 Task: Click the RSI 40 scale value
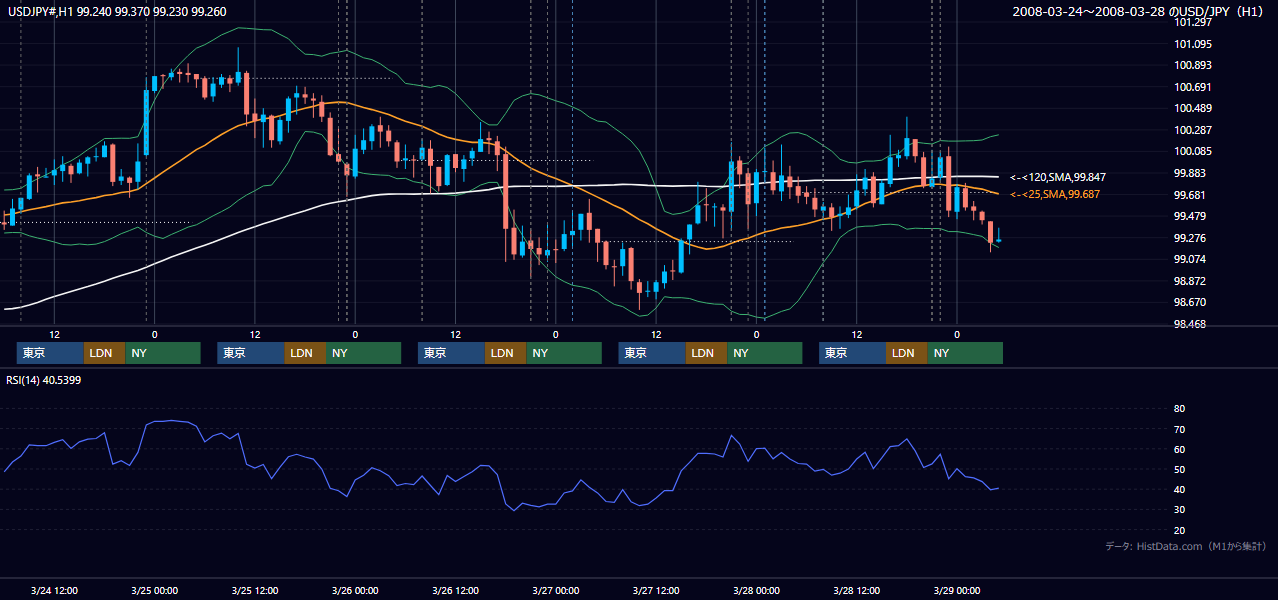point(1180,489)
